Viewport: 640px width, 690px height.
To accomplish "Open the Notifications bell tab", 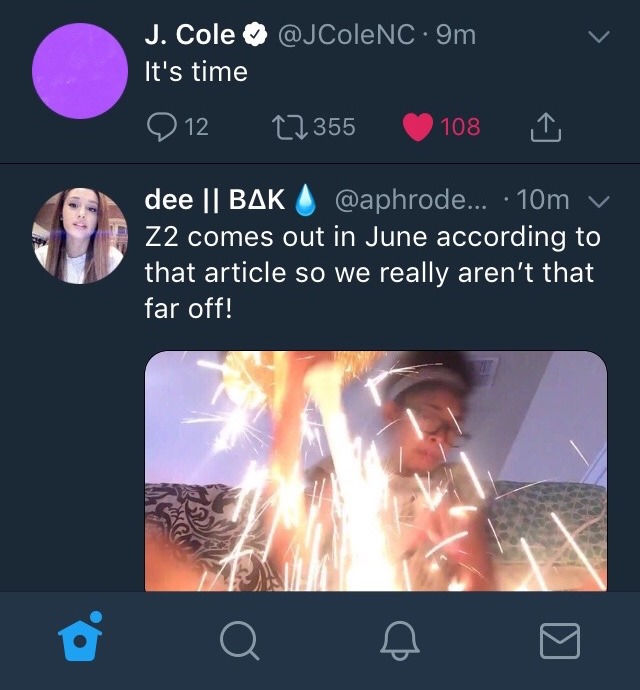I will (x=400, y=640).
